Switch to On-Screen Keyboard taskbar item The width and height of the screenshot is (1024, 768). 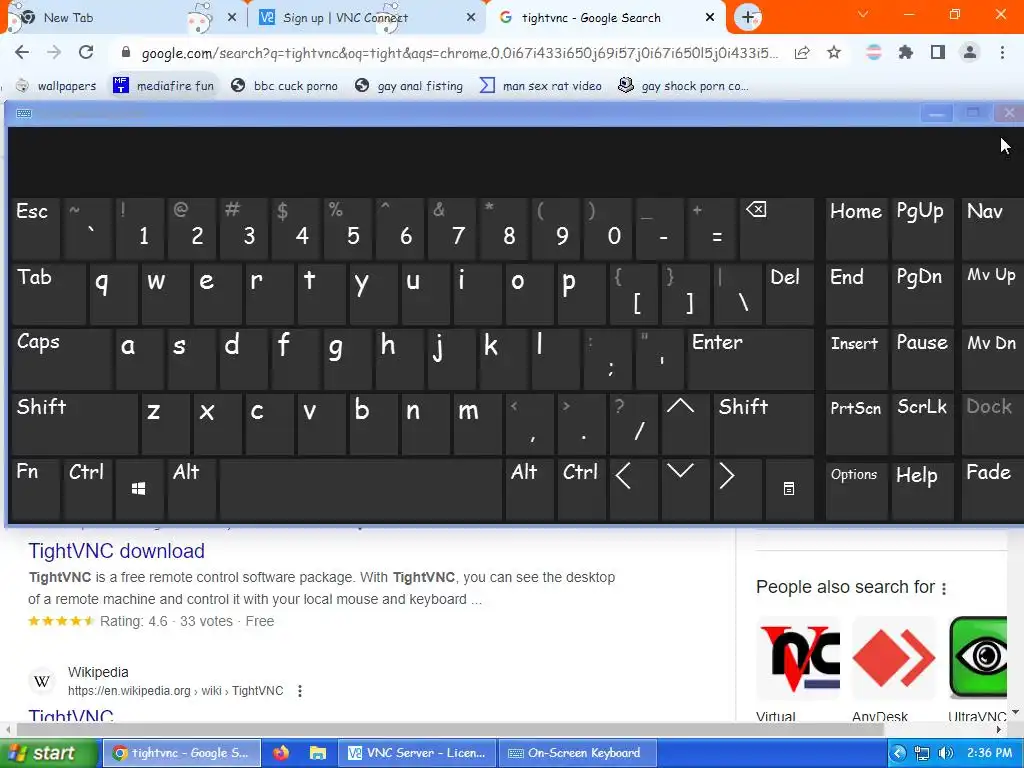coord(577,753)
